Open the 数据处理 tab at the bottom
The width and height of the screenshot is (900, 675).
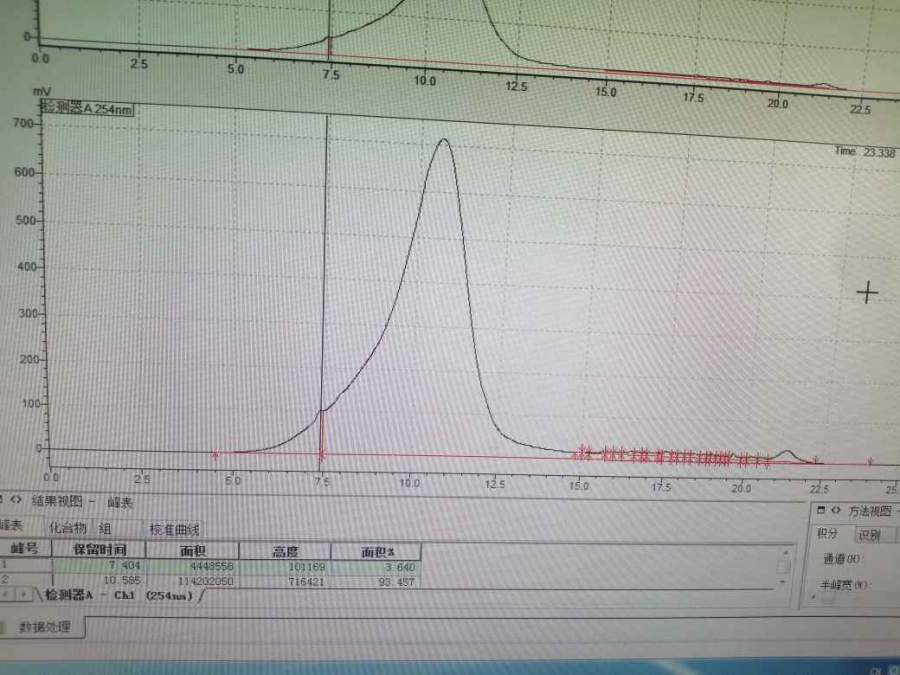coord(45,626)
